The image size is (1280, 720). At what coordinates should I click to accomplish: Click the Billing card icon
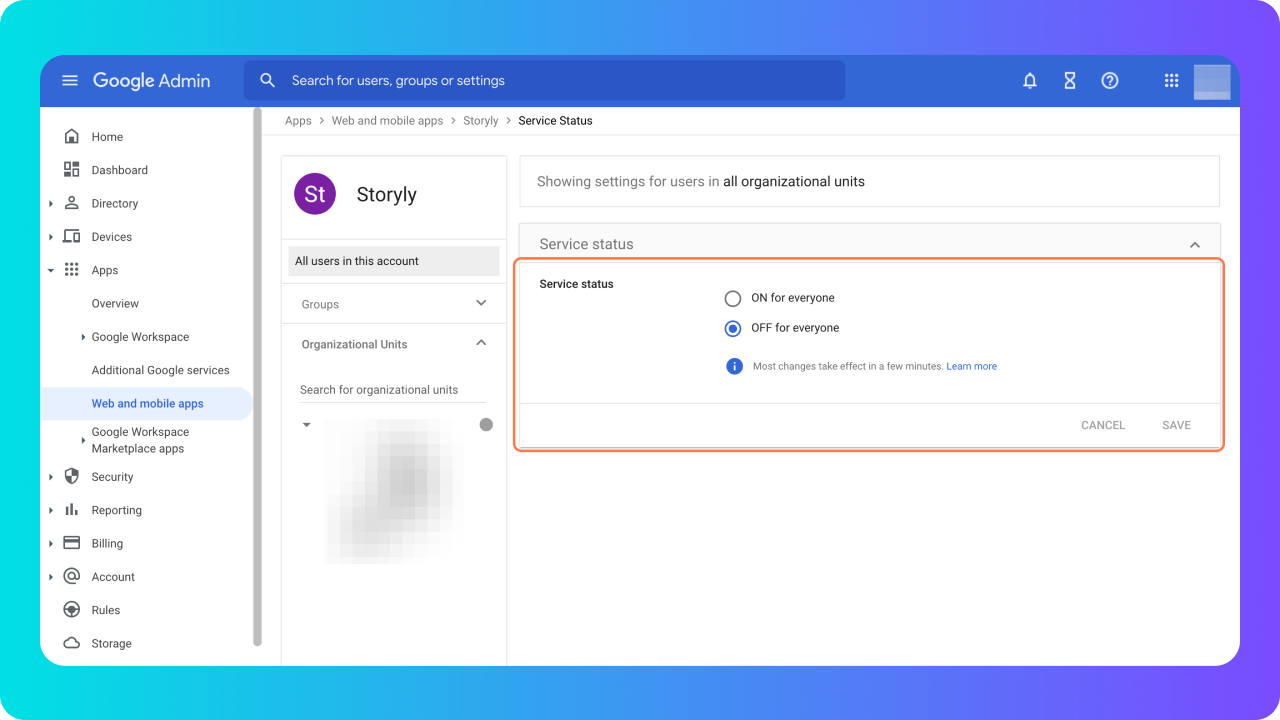pos(71,543)
